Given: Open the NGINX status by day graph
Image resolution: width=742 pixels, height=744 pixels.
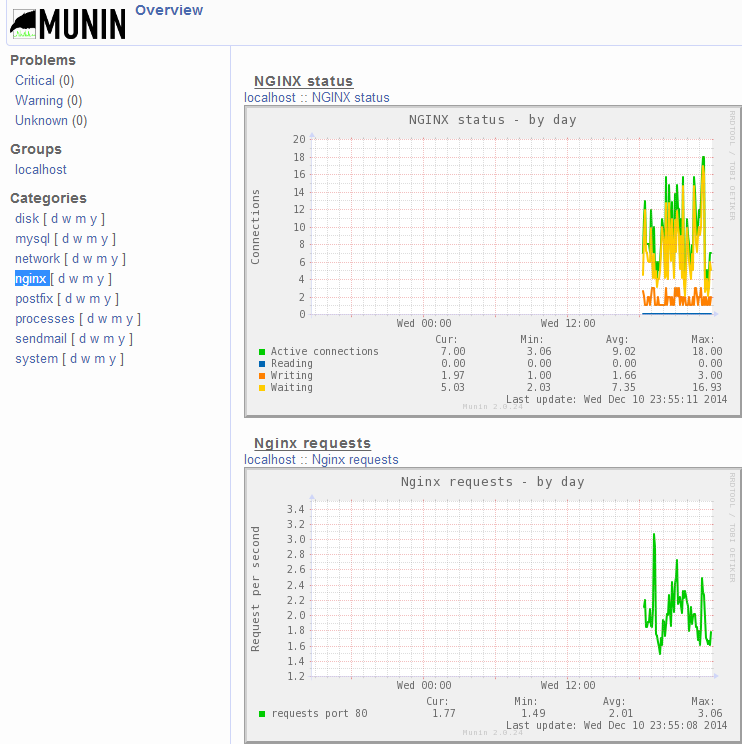Looking at the screenshot, I should [x=493, y=261].
